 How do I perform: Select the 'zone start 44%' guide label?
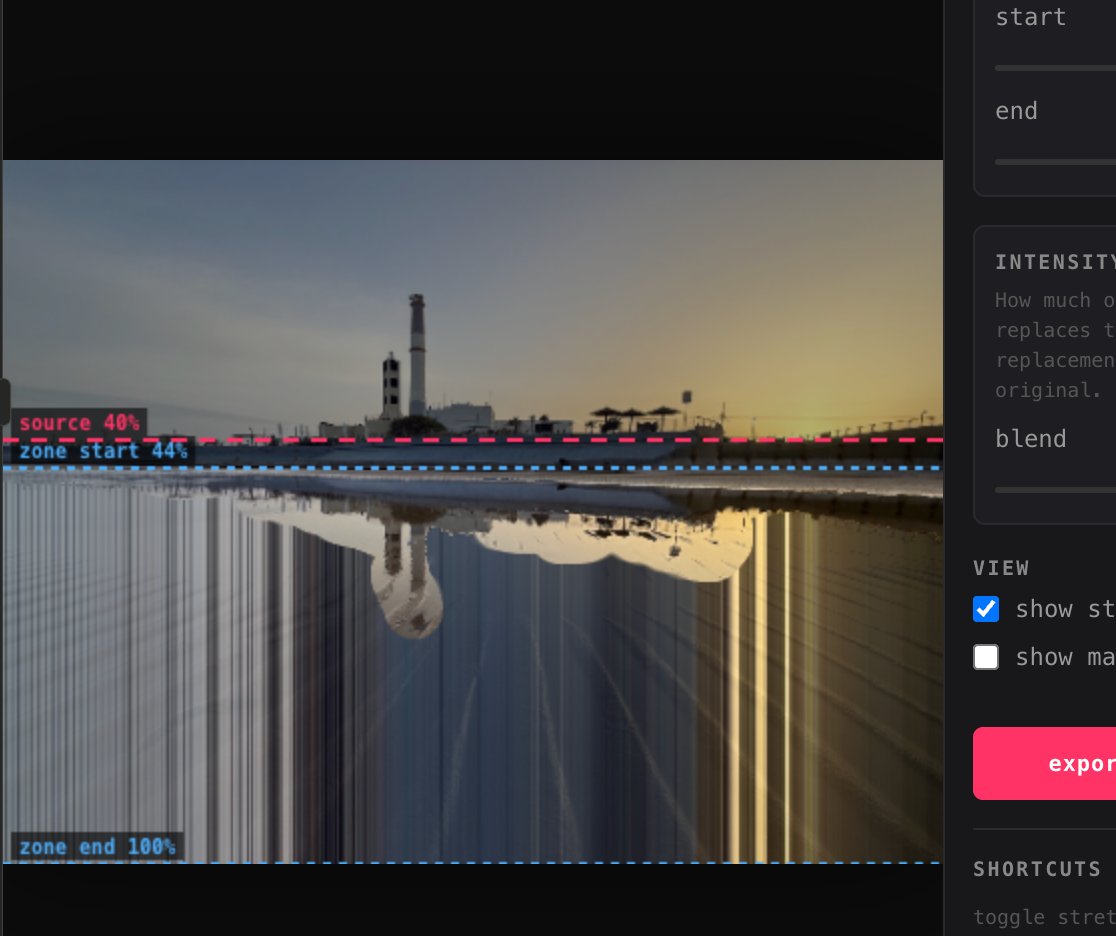100,451
